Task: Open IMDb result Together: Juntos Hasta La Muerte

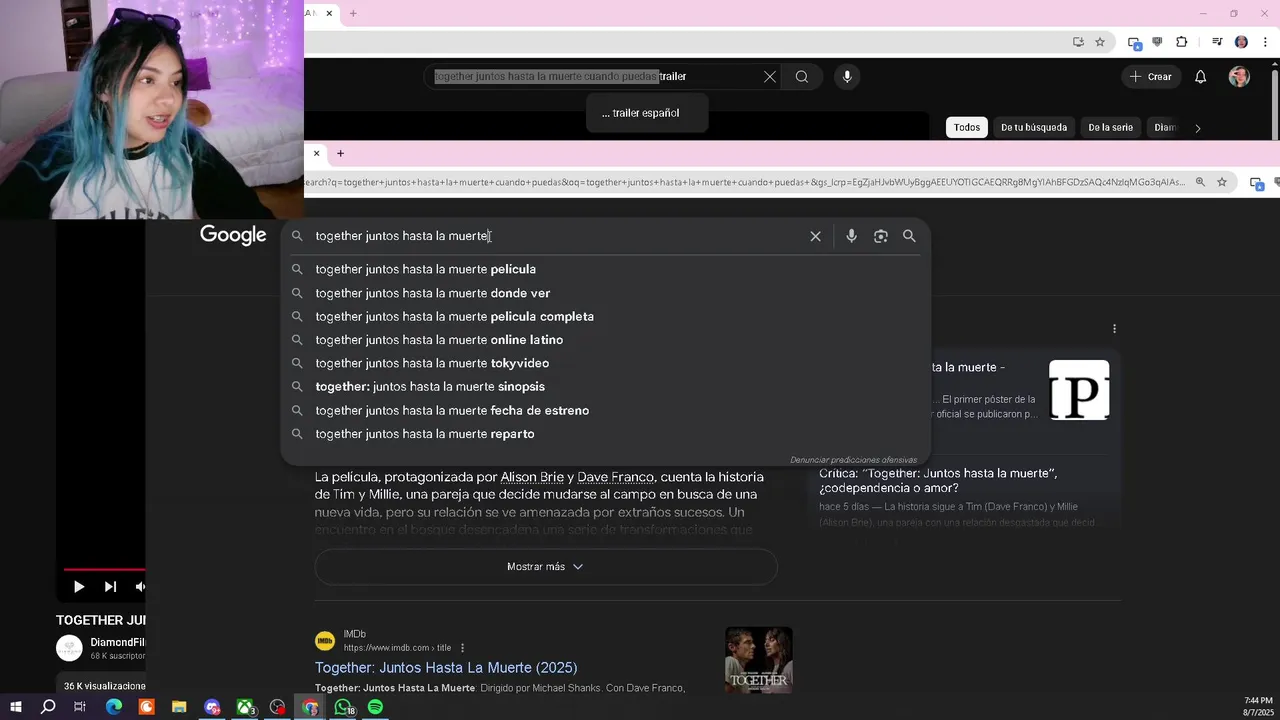Action: point(446,668)
